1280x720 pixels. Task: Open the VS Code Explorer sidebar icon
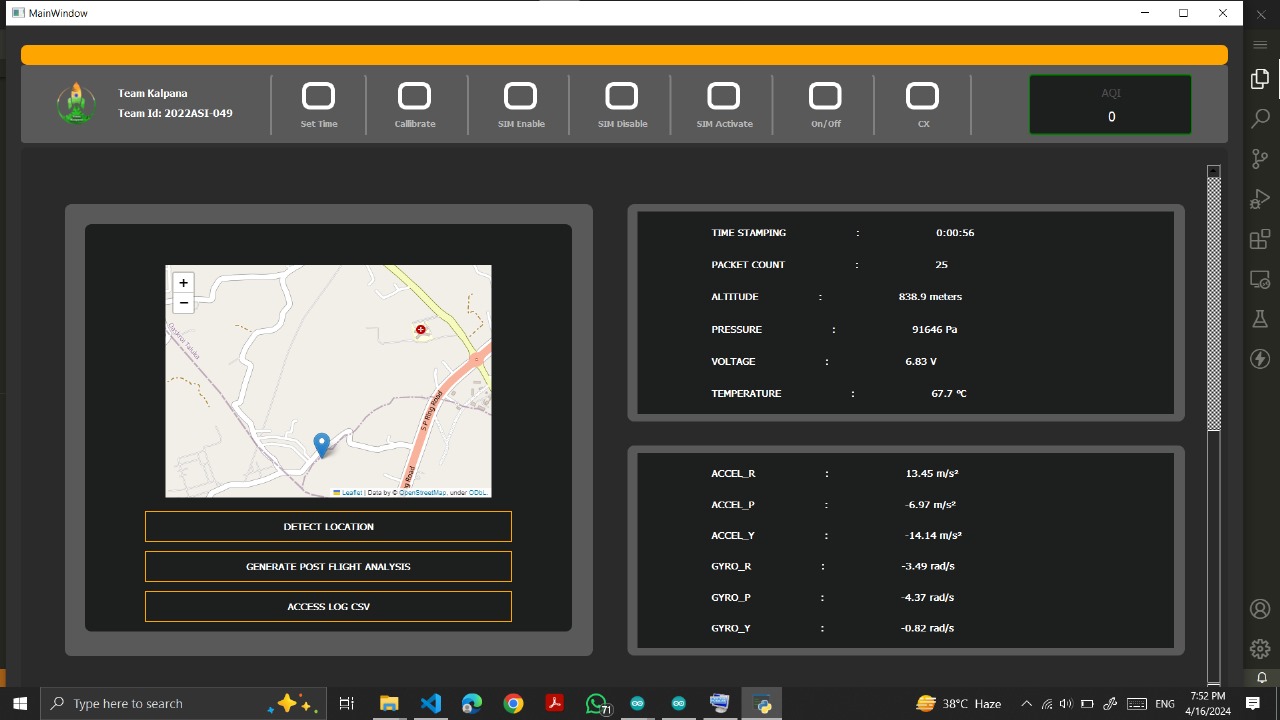pos(1260,79)
